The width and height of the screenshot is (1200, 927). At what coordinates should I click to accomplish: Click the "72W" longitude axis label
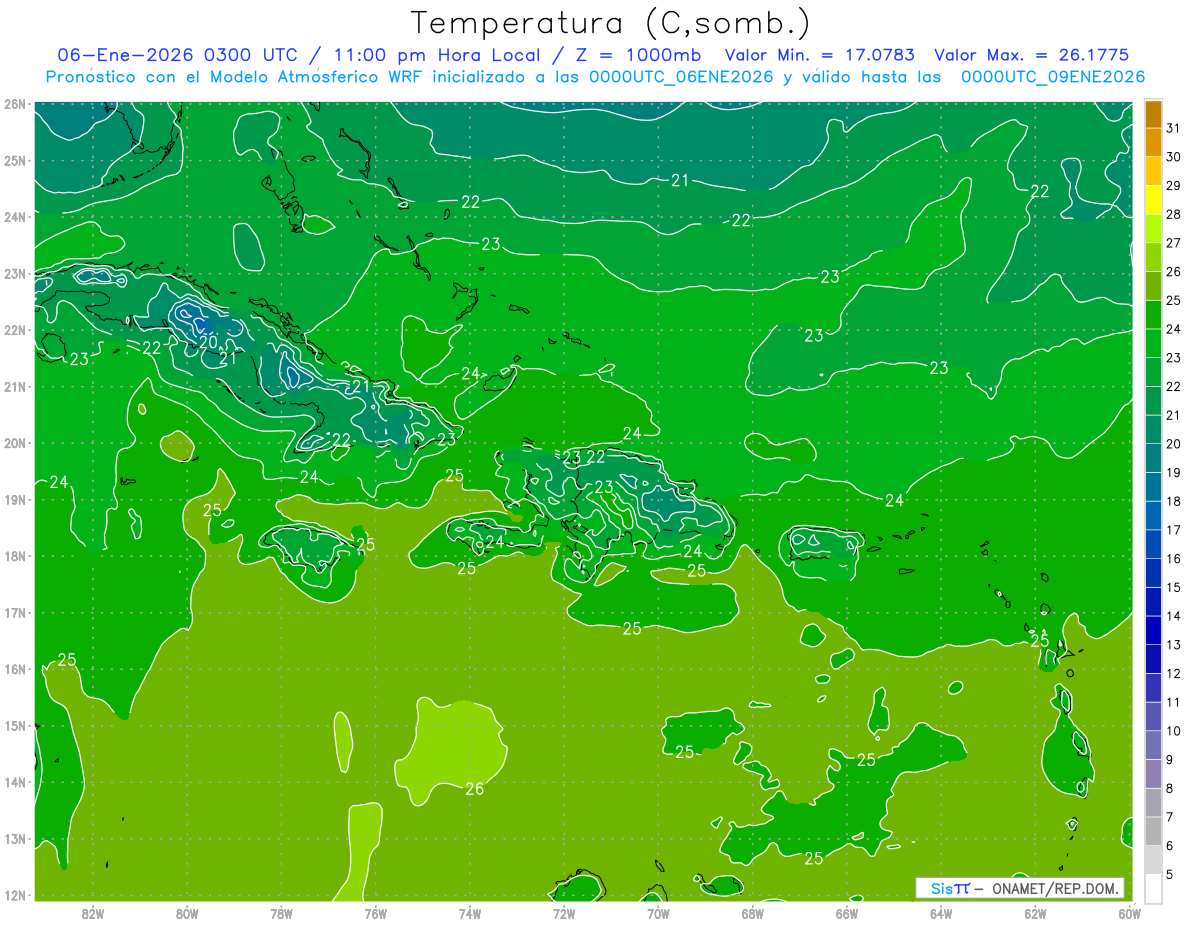coord(563,912)
